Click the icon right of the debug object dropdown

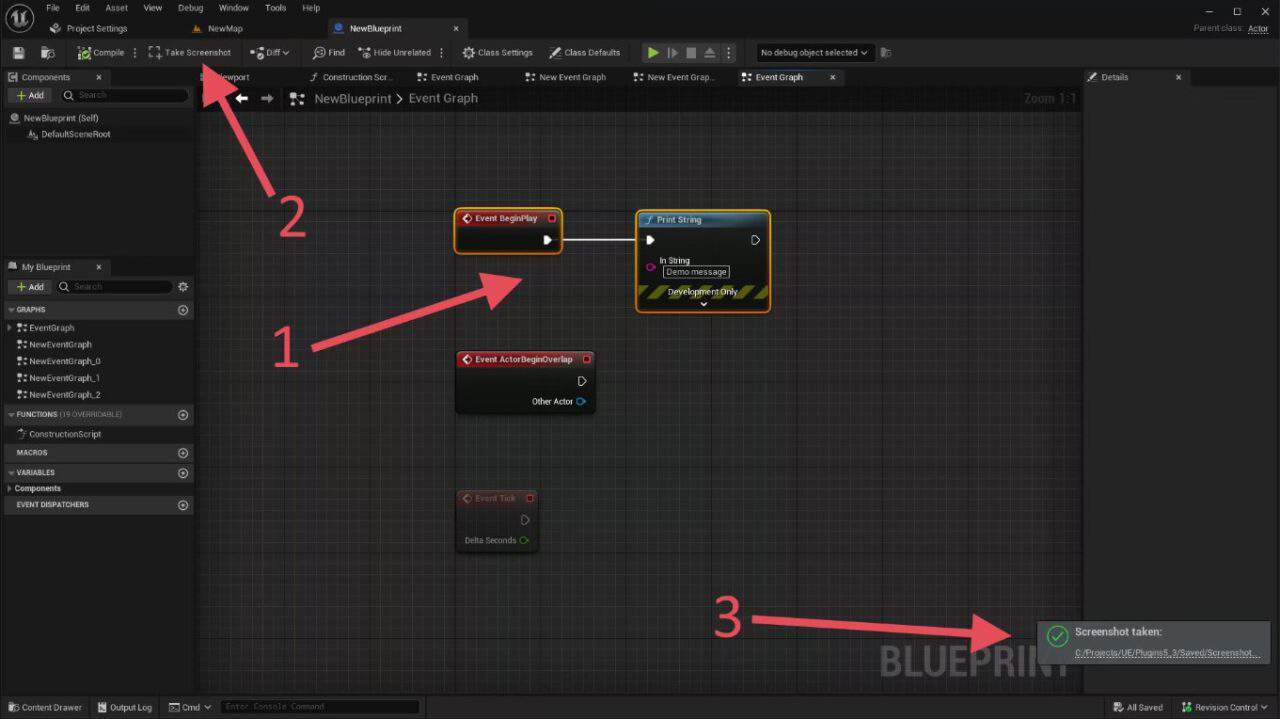click(886, 53)
